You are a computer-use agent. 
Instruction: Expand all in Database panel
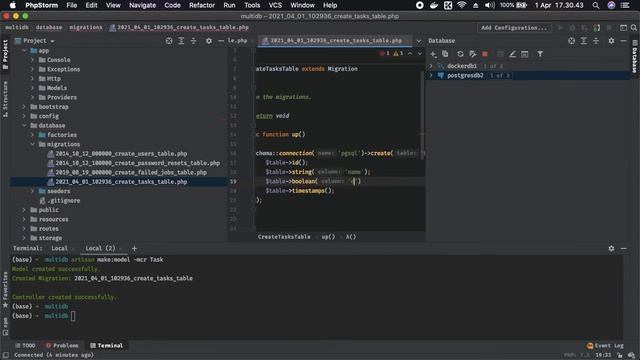(x=584, y=41)
